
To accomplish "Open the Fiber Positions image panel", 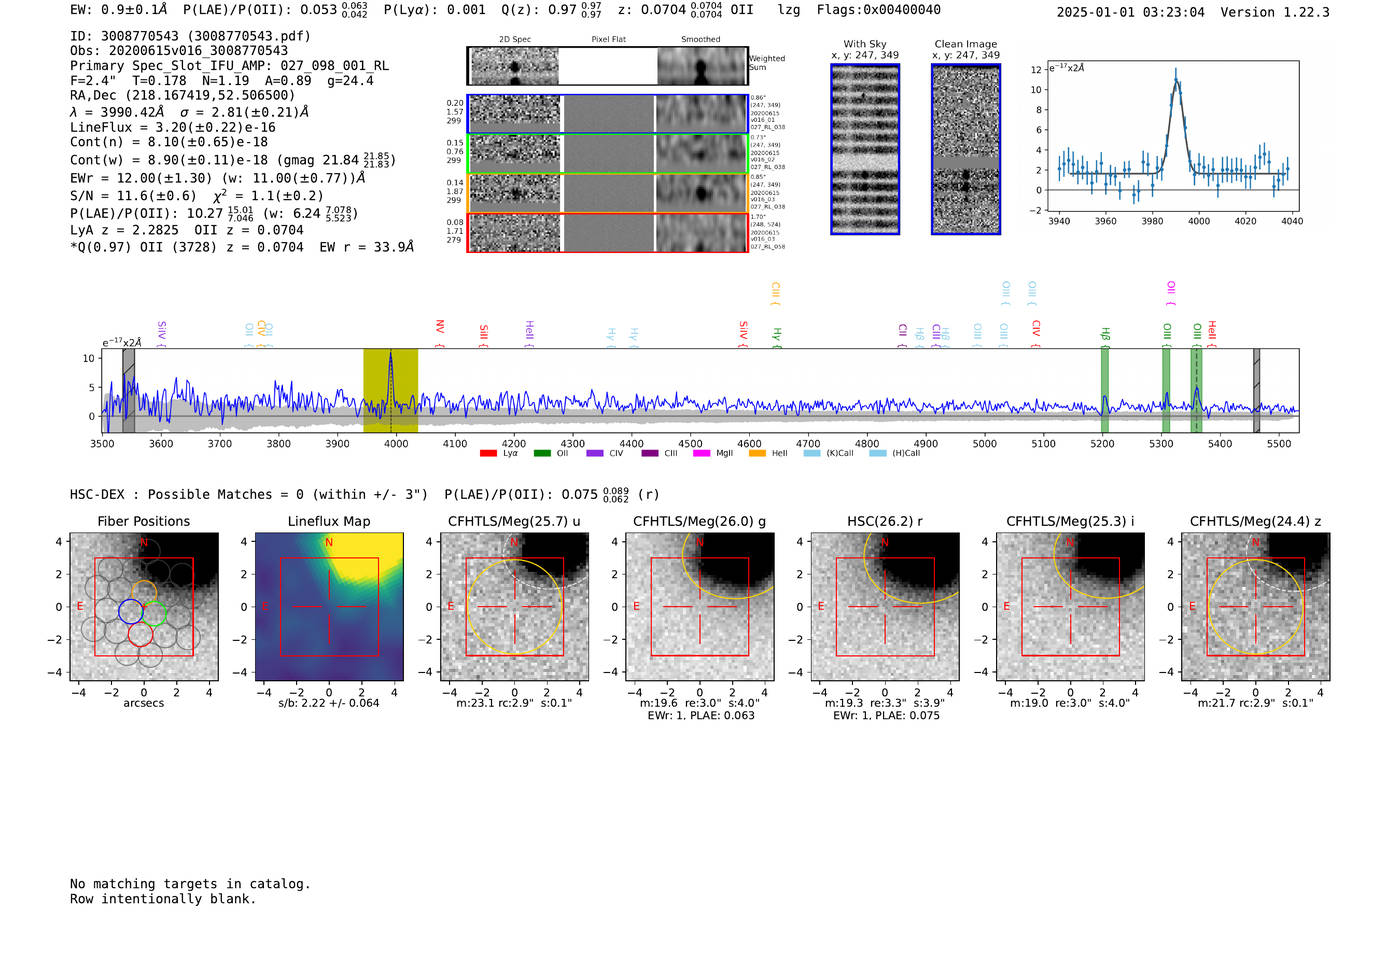I will [144, 607].
